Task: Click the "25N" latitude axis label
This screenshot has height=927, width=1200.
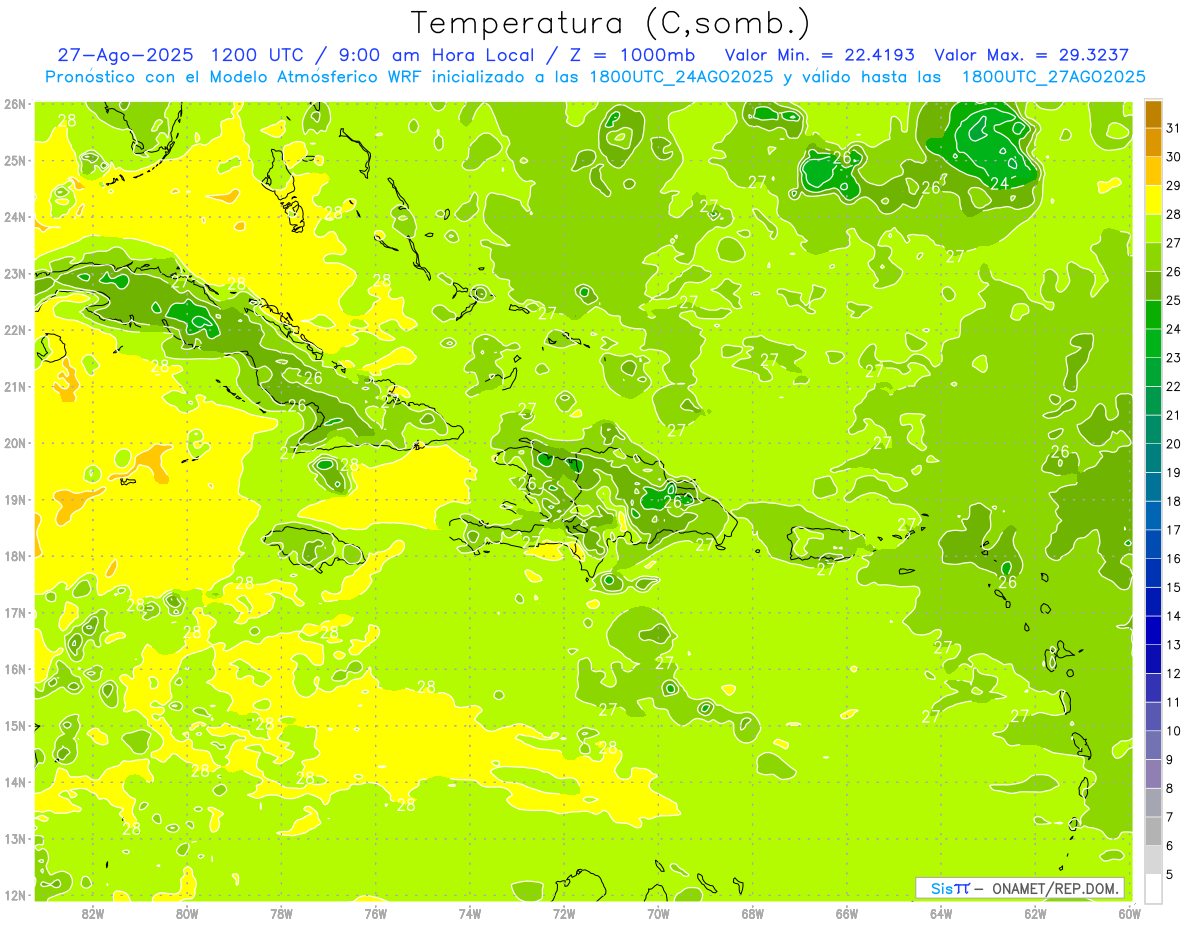Action: [15, 161]
